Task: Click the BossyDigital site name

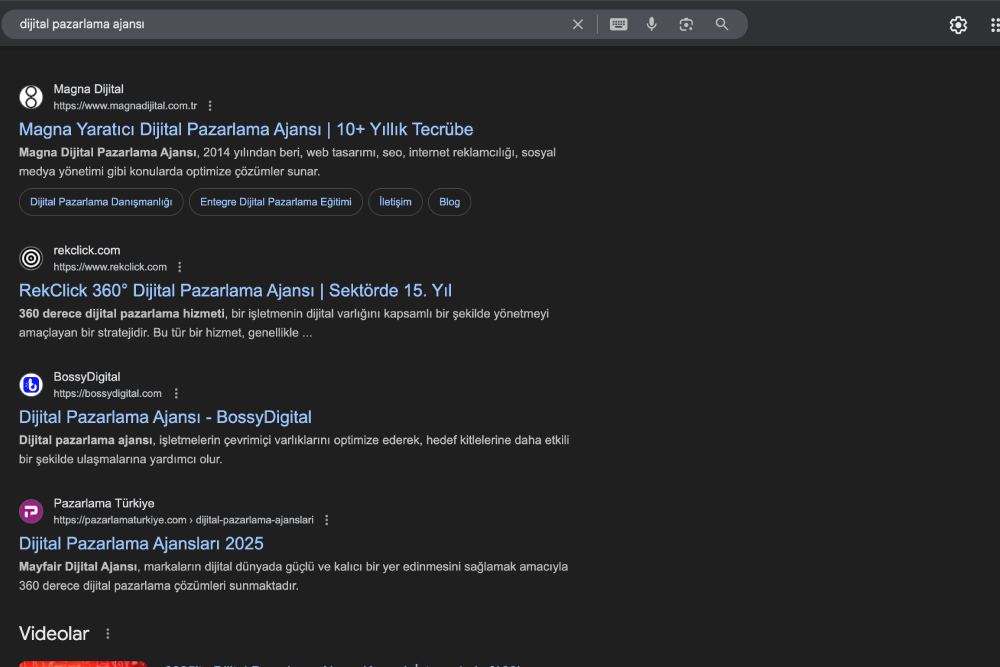Action: click(x=87, y=377)
